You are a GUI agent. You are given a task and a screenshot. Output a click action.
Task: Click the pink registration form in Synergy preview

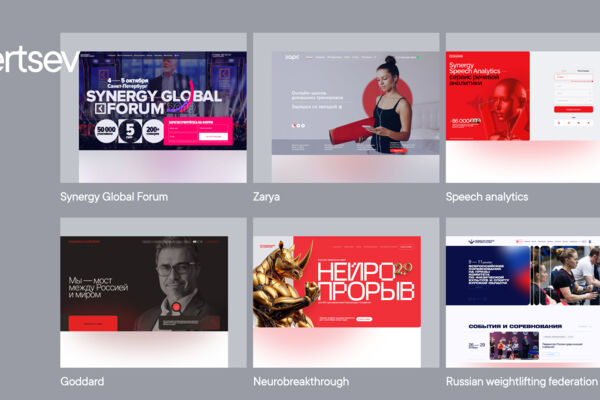point(198,131)
